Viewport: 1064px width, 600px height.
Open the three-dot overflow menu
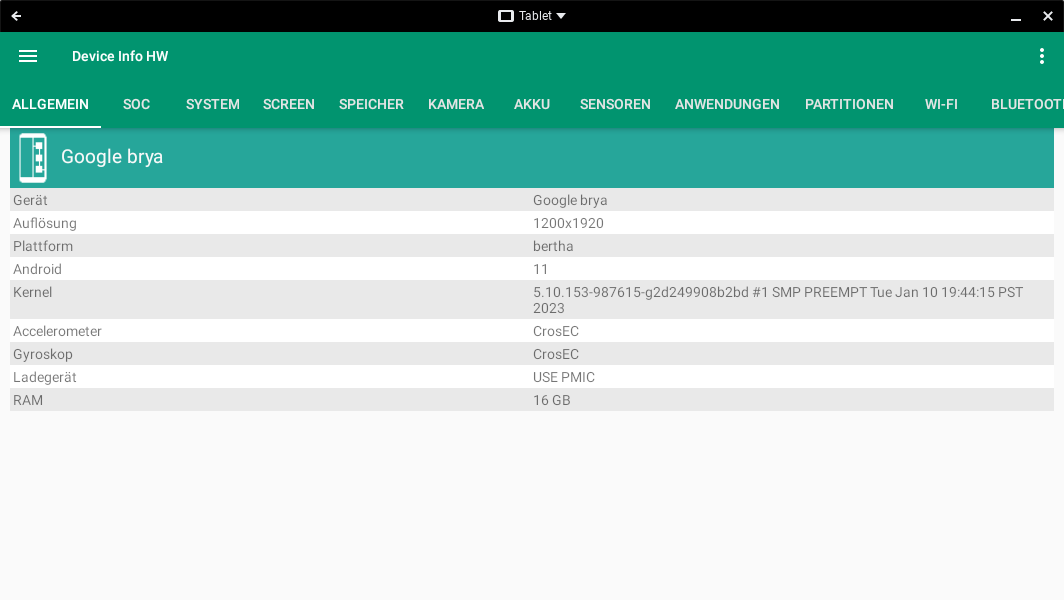[x=1042, y=56]
